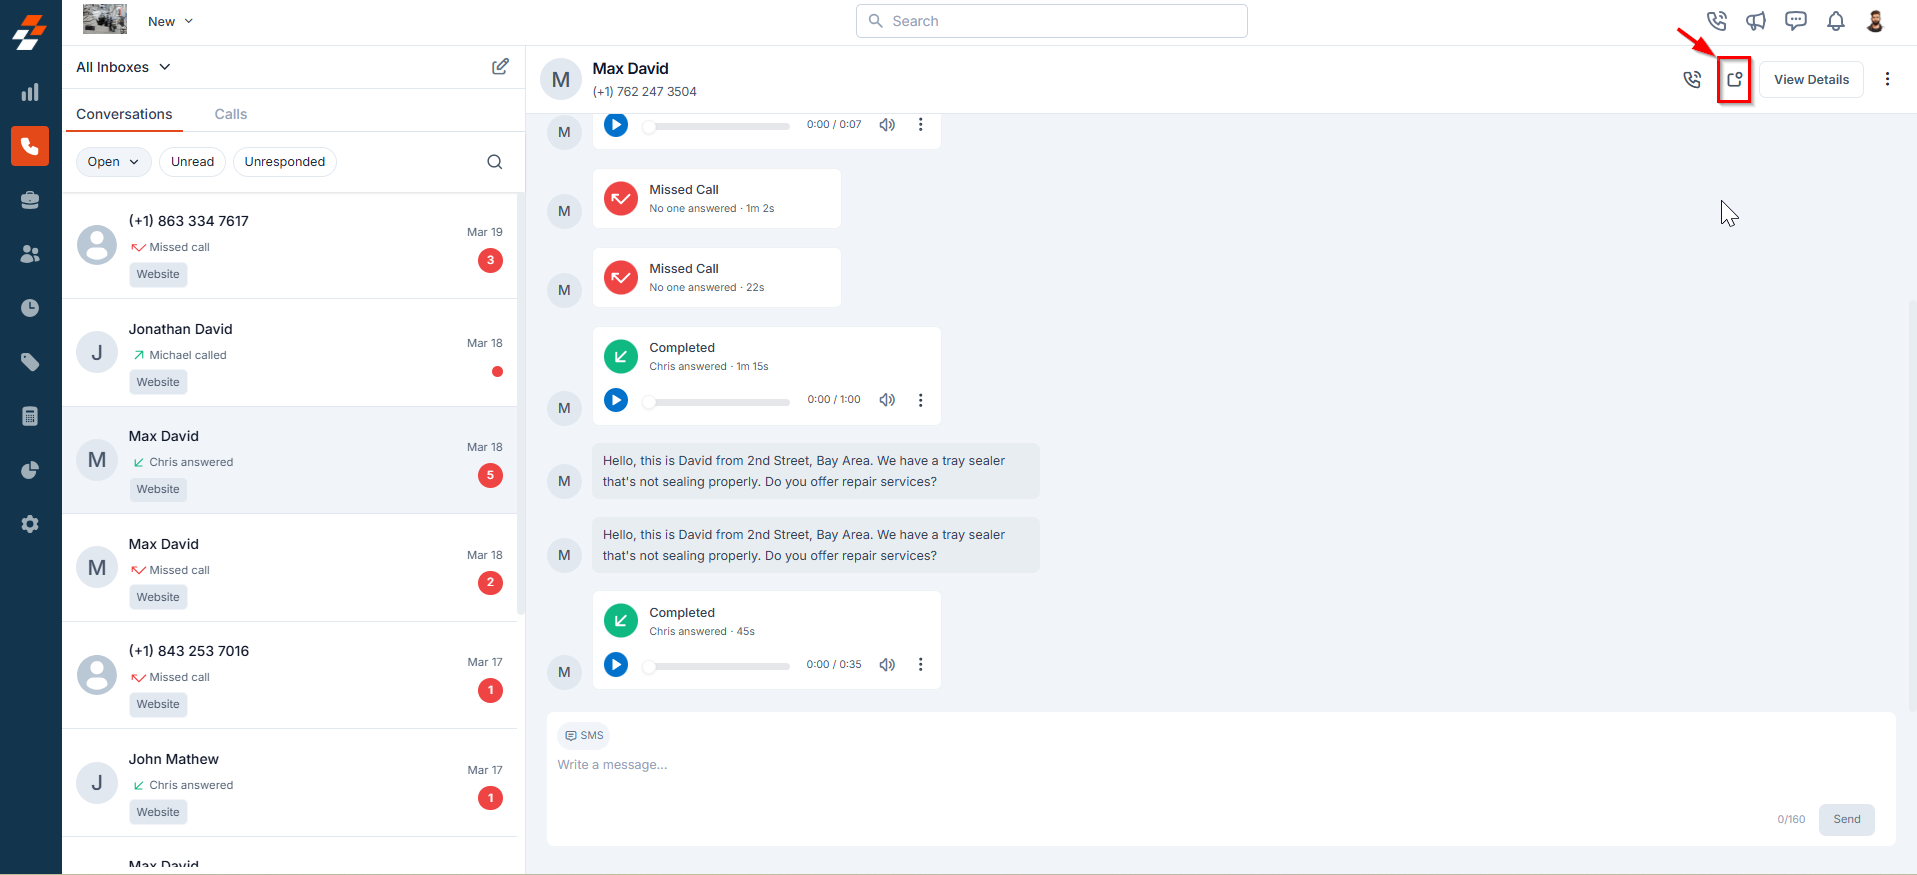
Task: Open the calculator icon in sidebar
Action: click(30, 416)
